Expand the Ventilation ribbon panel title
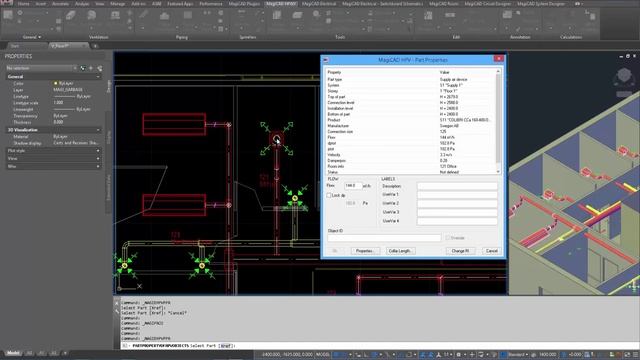The image size is (640, 360). point(98,37)
